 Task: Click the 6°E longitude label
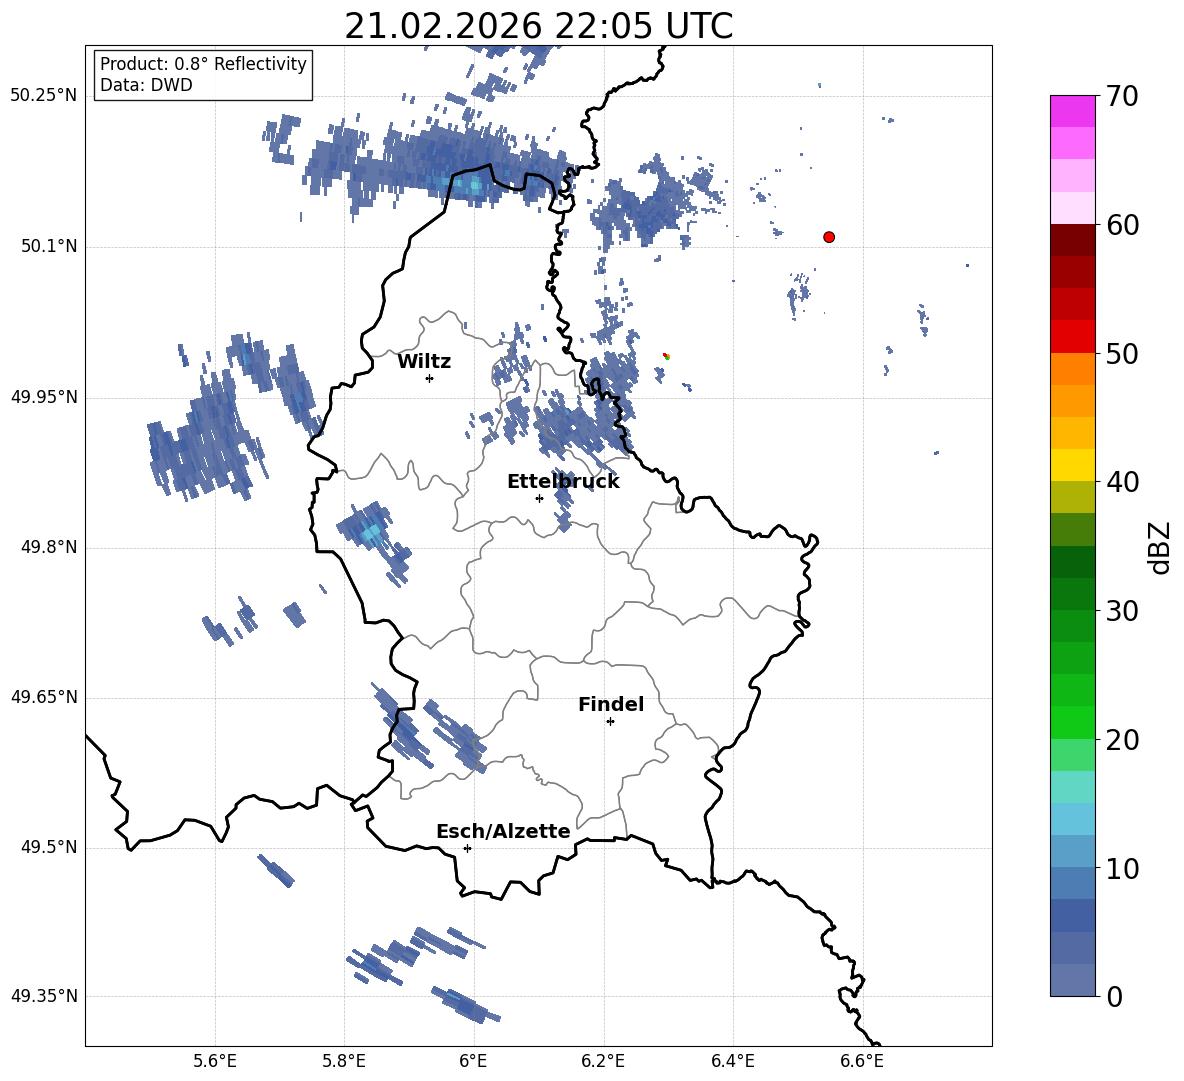pyautogui.click(x=473, y=1061)
